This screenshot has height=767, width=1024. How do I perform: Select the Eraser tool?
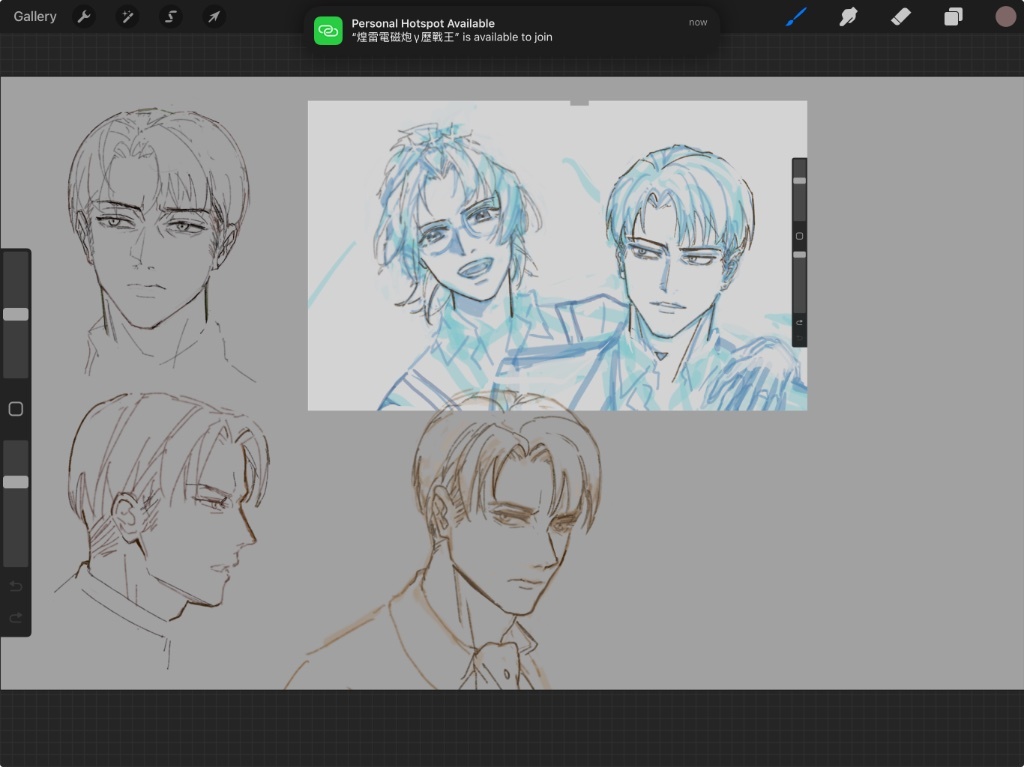[x=901, y=16]
